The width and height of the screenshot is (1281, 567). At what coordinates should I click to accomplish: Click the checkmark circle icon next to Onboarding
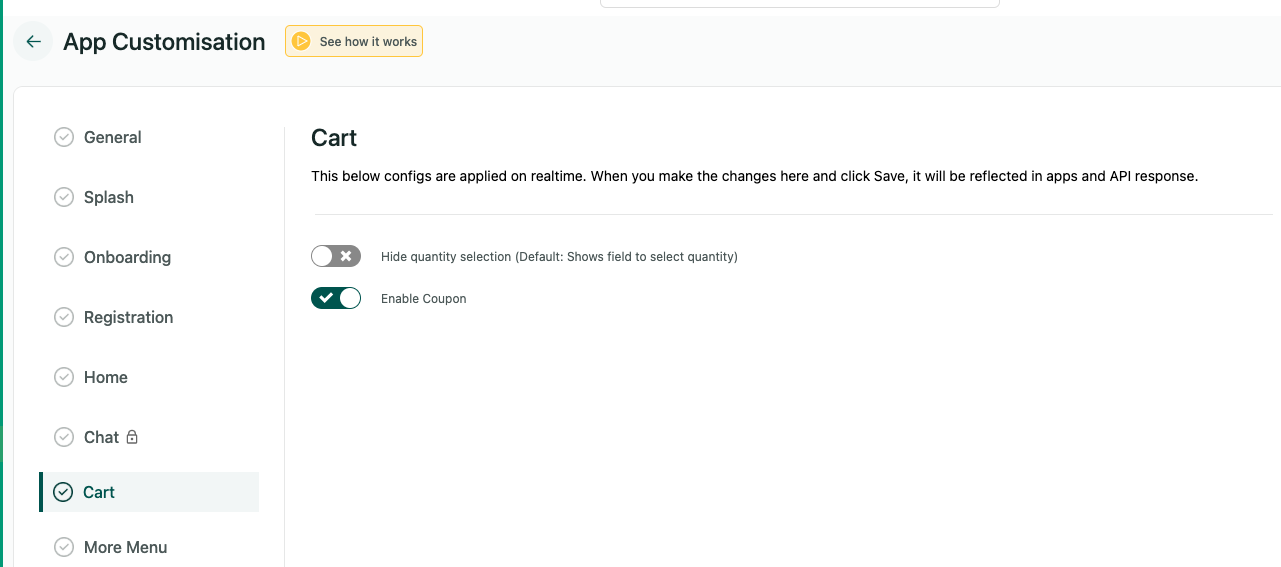click(x=64, y=257)
